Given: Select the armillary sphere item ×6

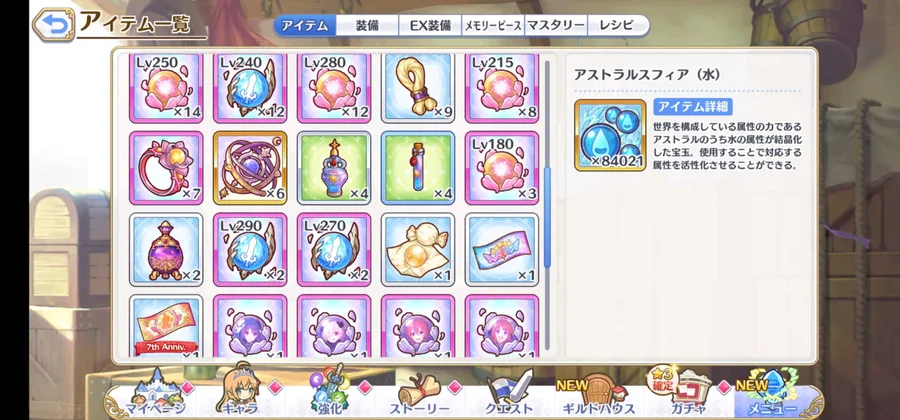Looking at the screenshot, I should click(250, 168).
